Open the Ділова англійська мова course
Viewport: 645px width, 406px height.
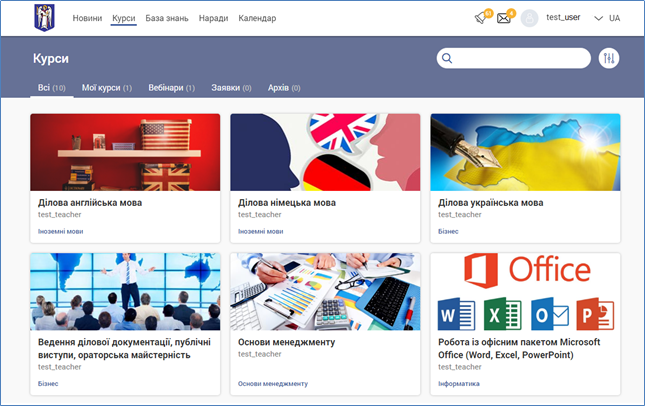click(90, 202)
